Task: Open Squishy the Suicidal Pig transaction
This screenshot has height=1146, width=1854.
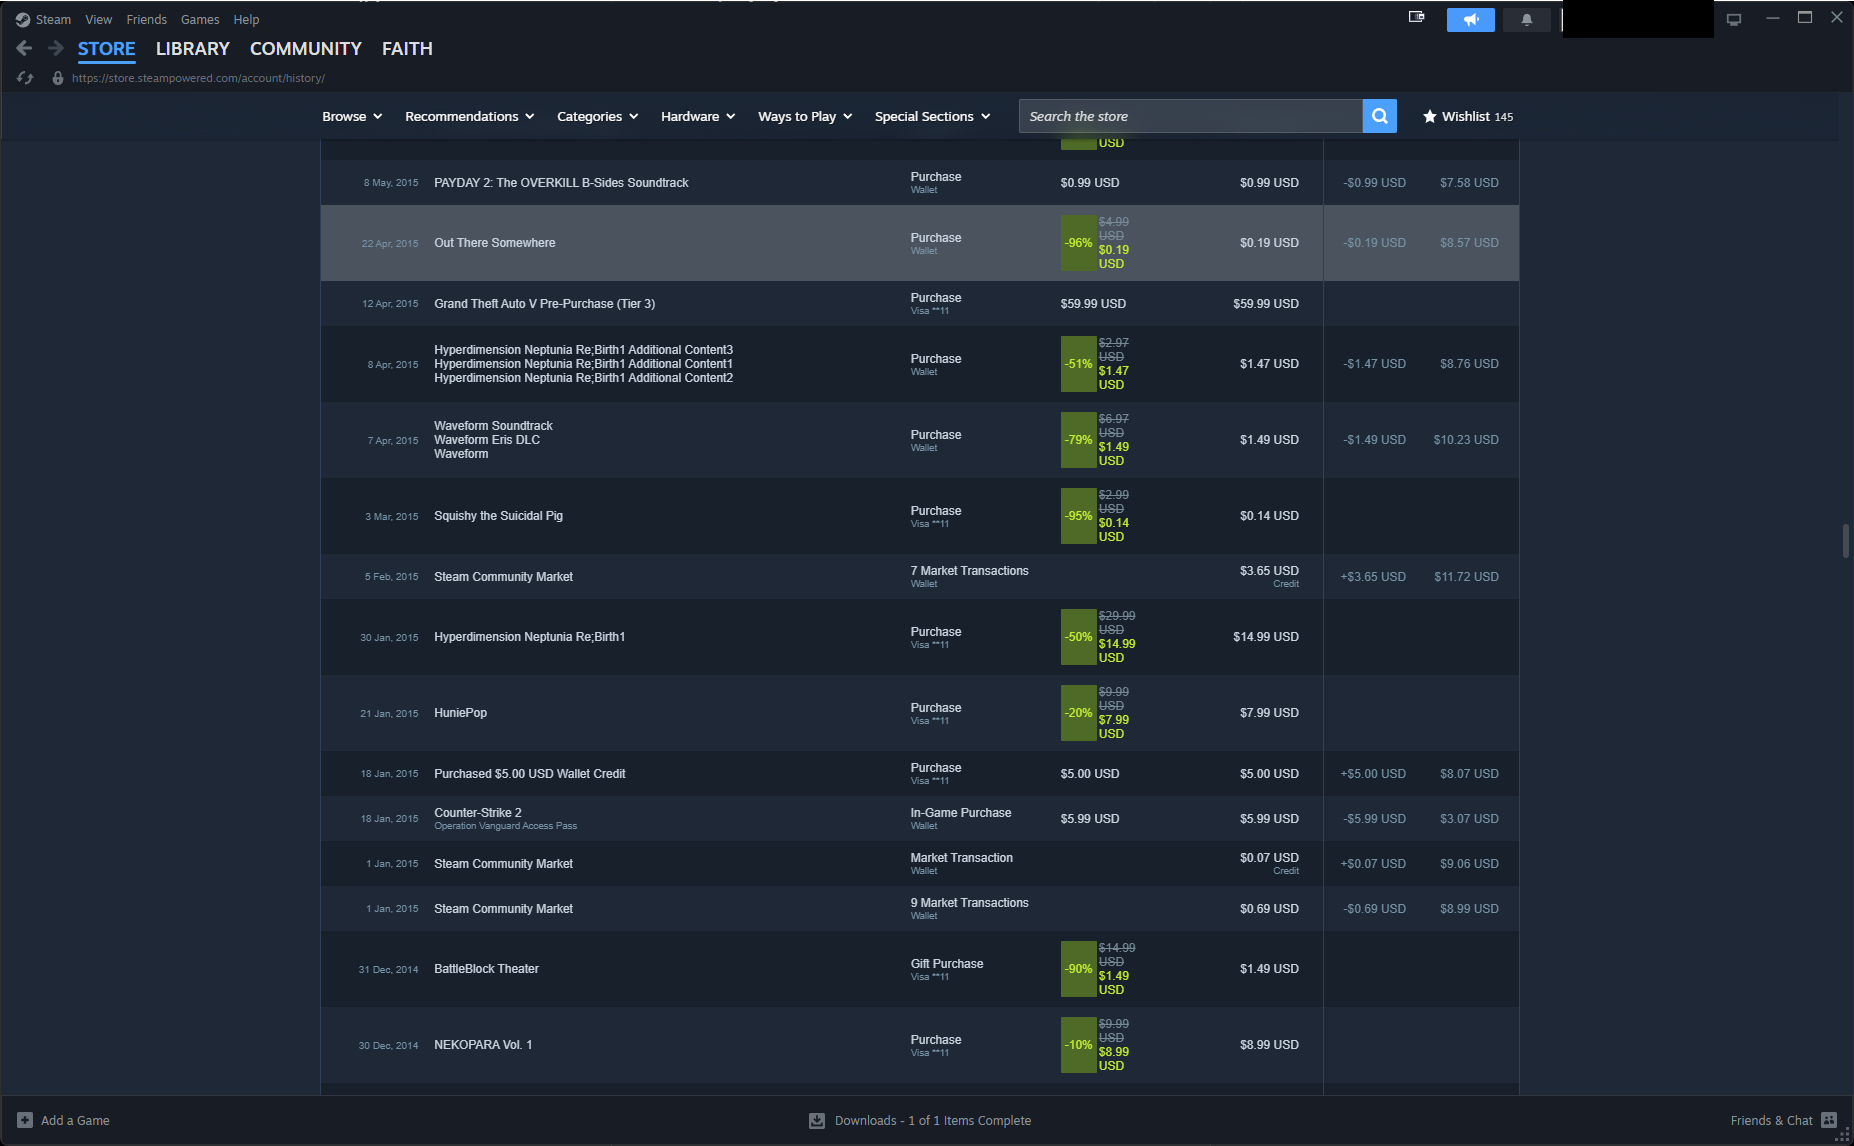Action: tap(920, 516)
